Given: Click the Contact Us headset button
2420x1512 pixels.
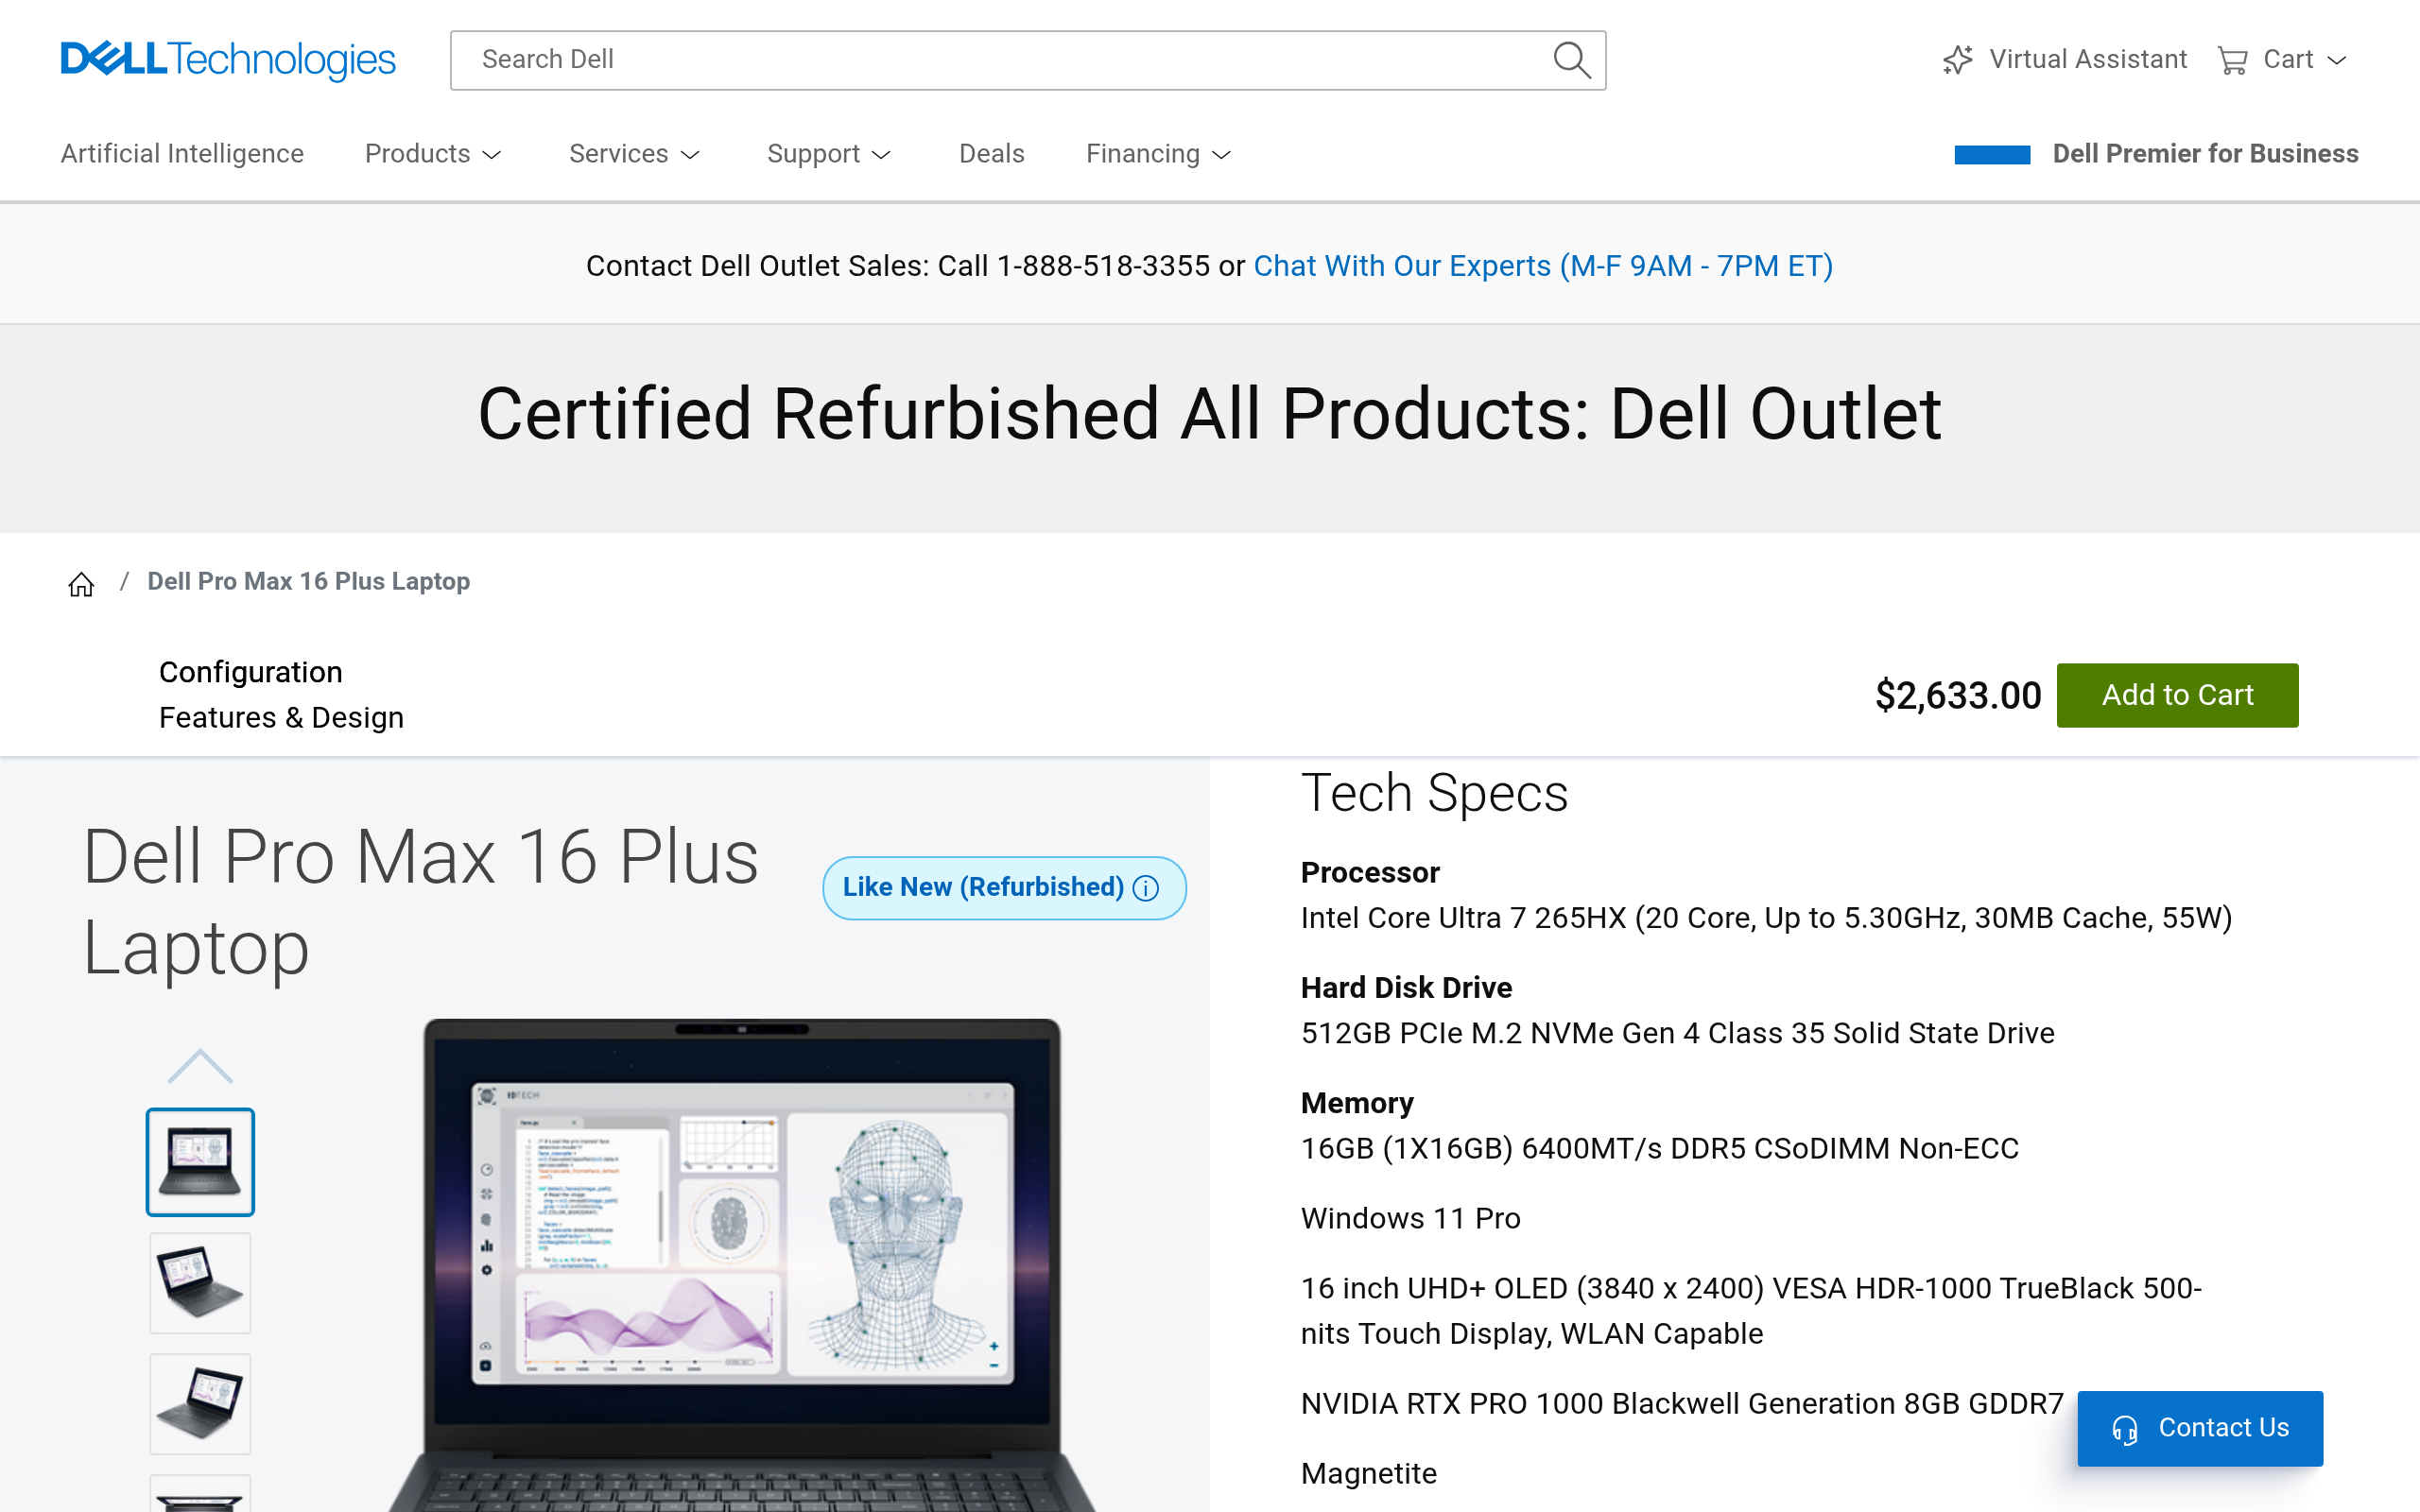Looking at the screenshot, I should point(2199,1428).
